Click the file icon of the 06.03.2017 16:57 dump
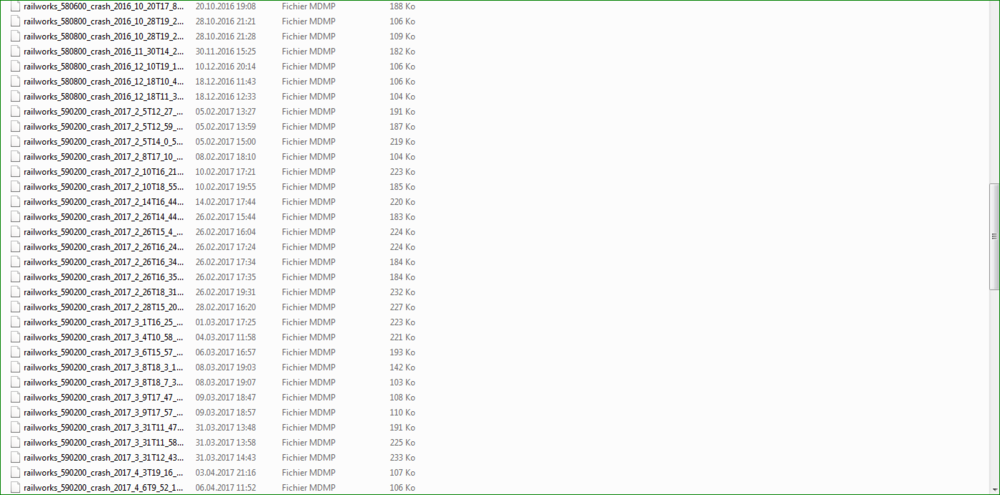This screenshot has height=495, width=1000. tap(15, 352)
